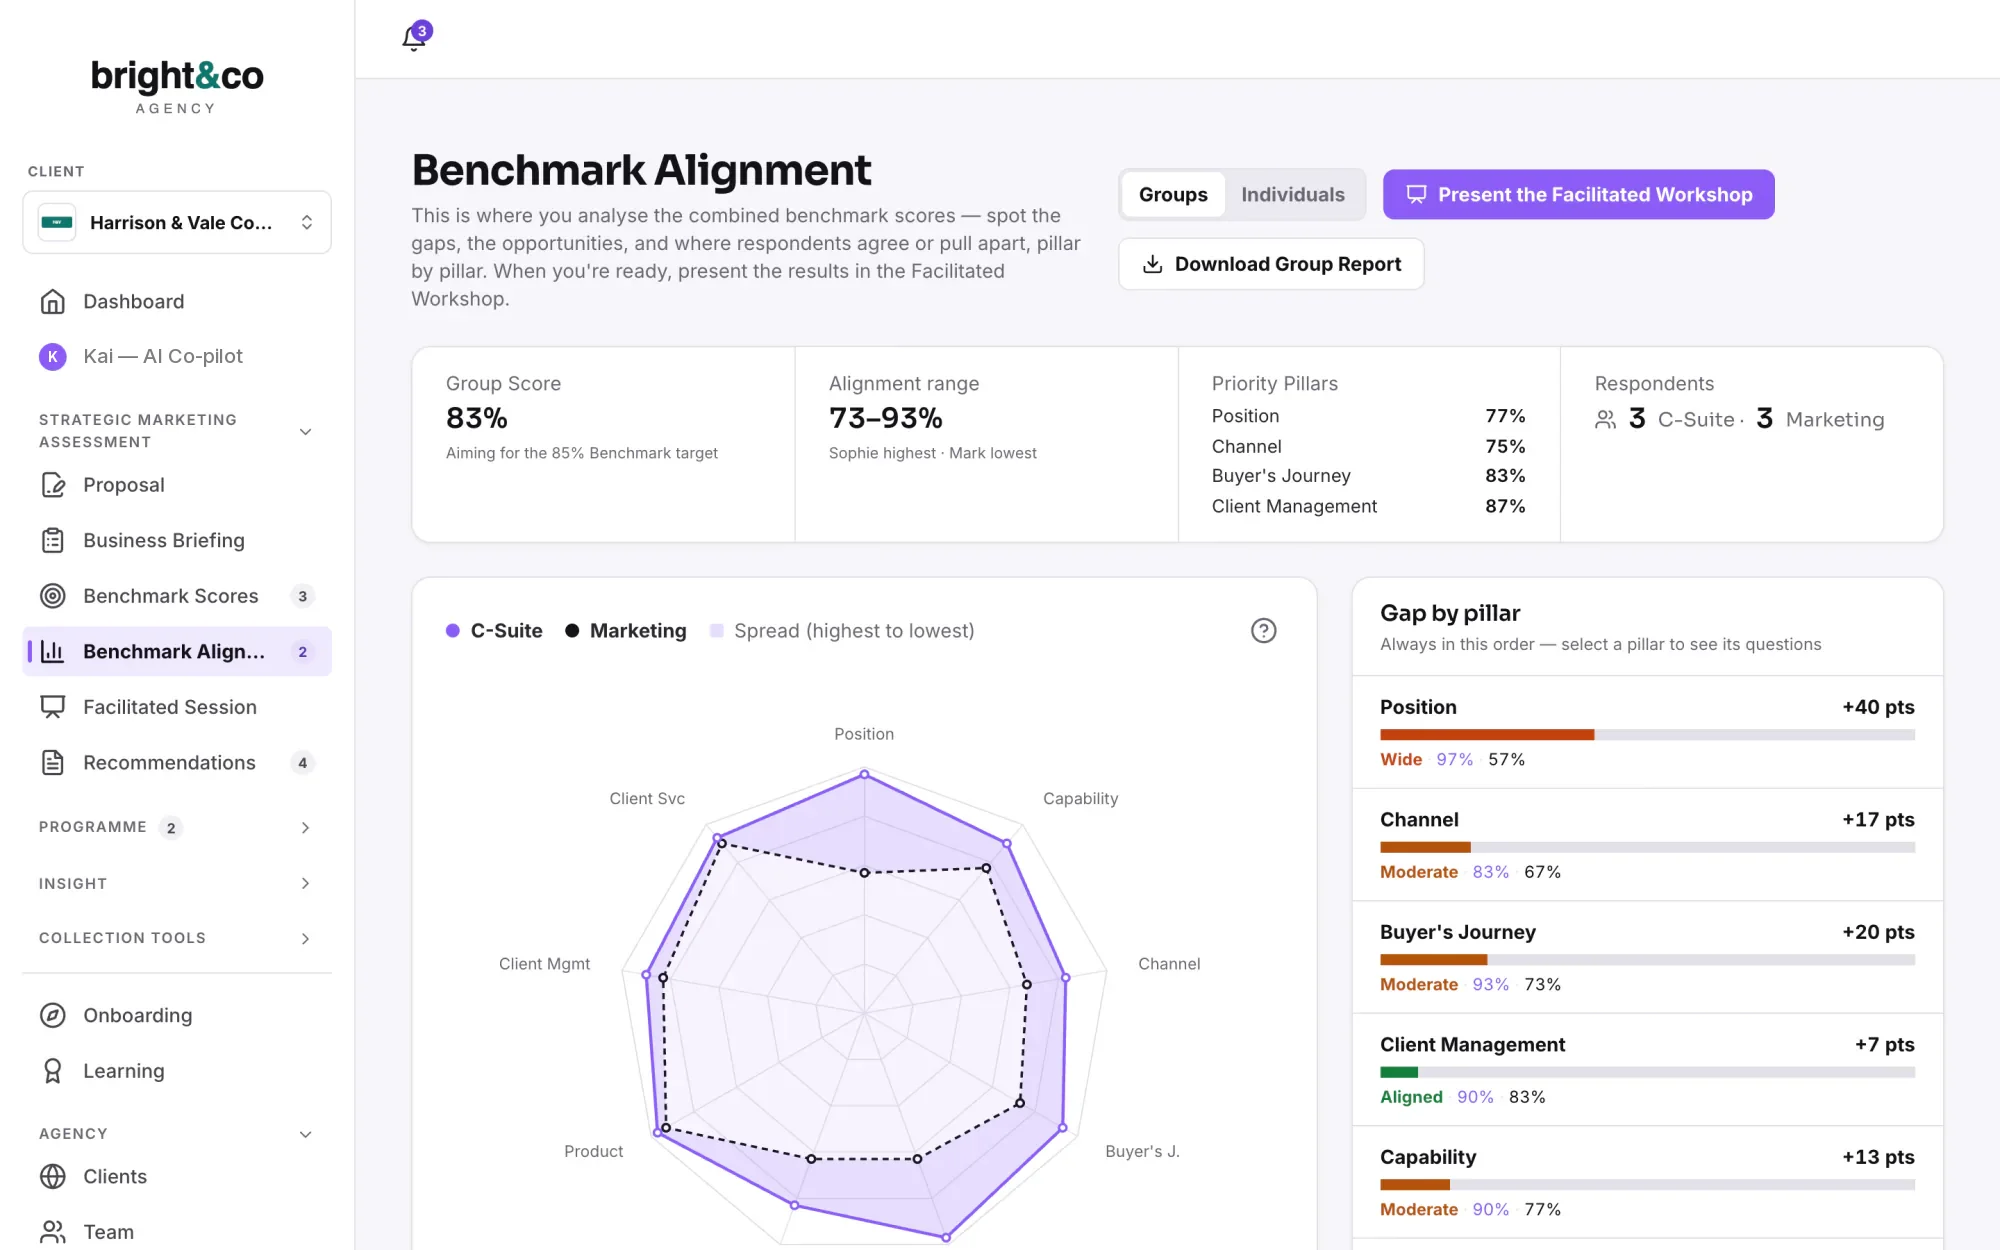Click the Recommendations document icon
The image size is (2000, 1250).
pos(52,763)
